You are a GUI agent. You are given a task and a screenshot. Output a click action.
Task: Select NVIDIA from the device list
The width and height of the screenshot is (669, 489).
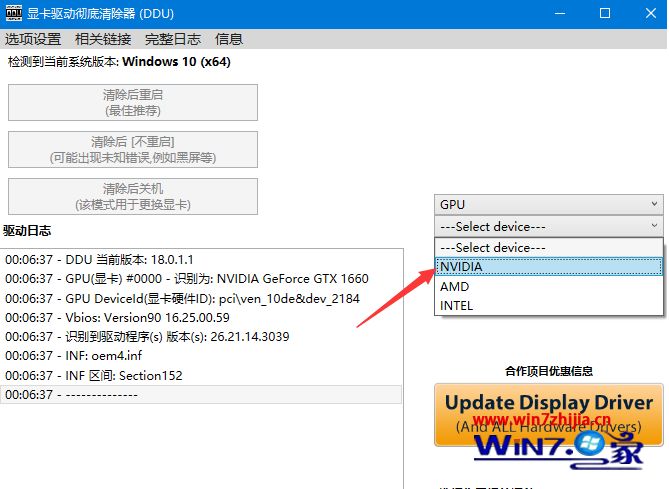[x=549, y=267]
